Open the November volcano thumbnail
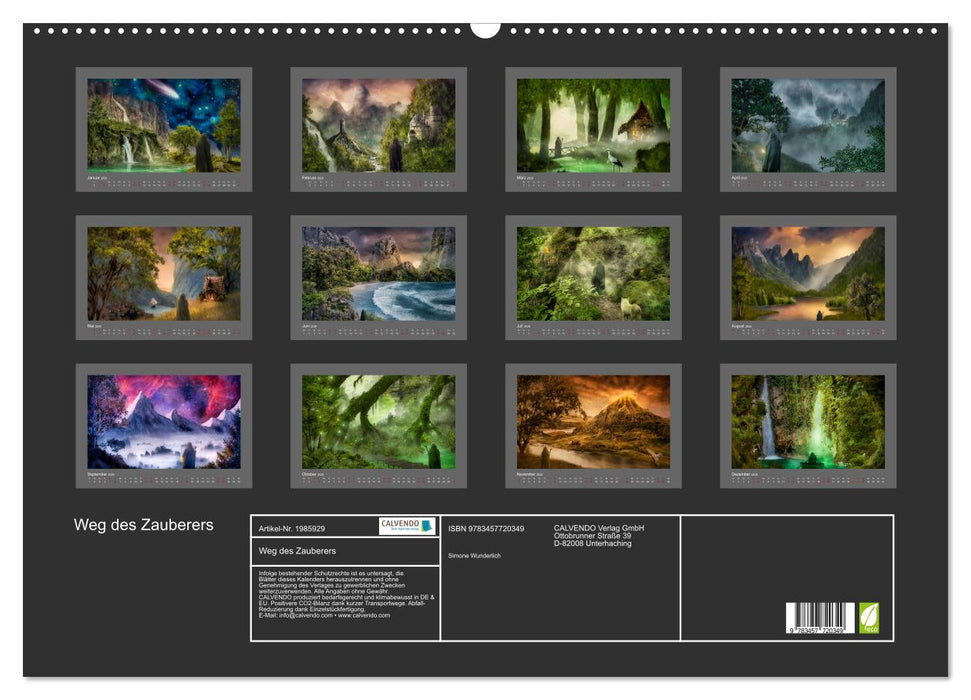Screen dimensions: 971x700 coord(593,422)
